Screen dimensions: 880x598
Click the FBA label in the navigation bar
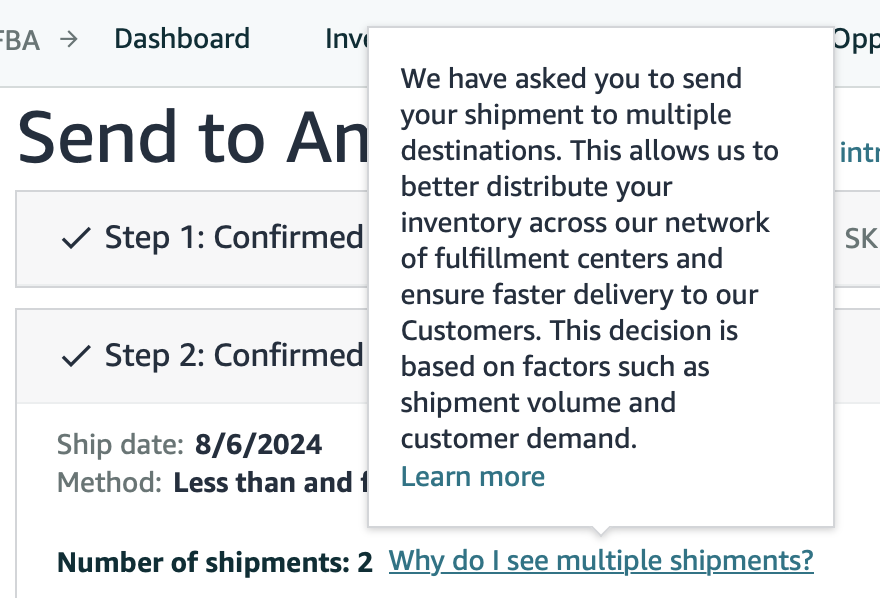click(x=20, y=40)
